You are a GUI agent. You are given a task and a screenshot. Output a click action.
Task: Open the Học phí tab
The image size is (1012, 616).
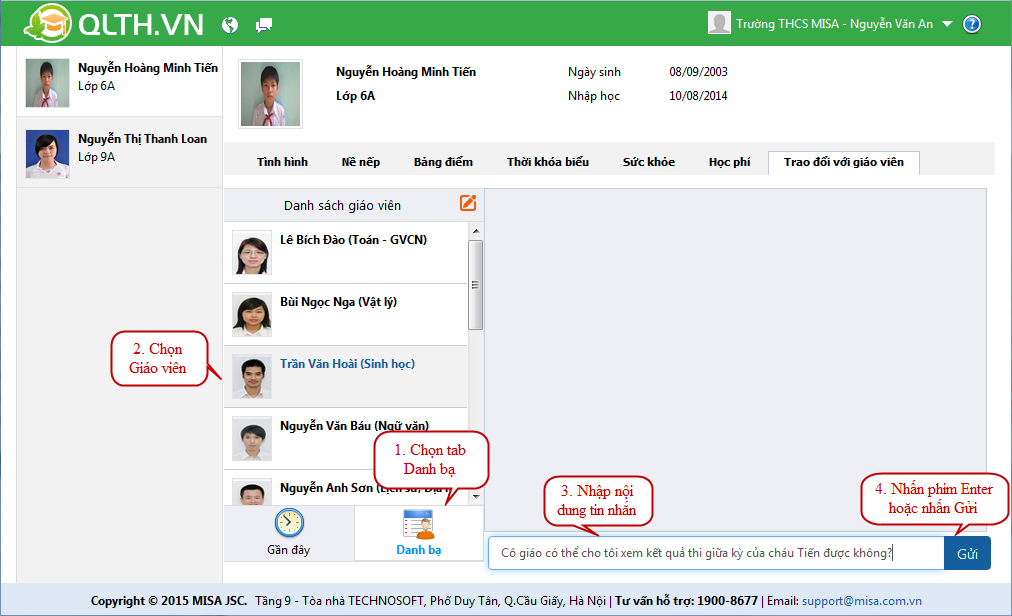click(x=729, y=162)
